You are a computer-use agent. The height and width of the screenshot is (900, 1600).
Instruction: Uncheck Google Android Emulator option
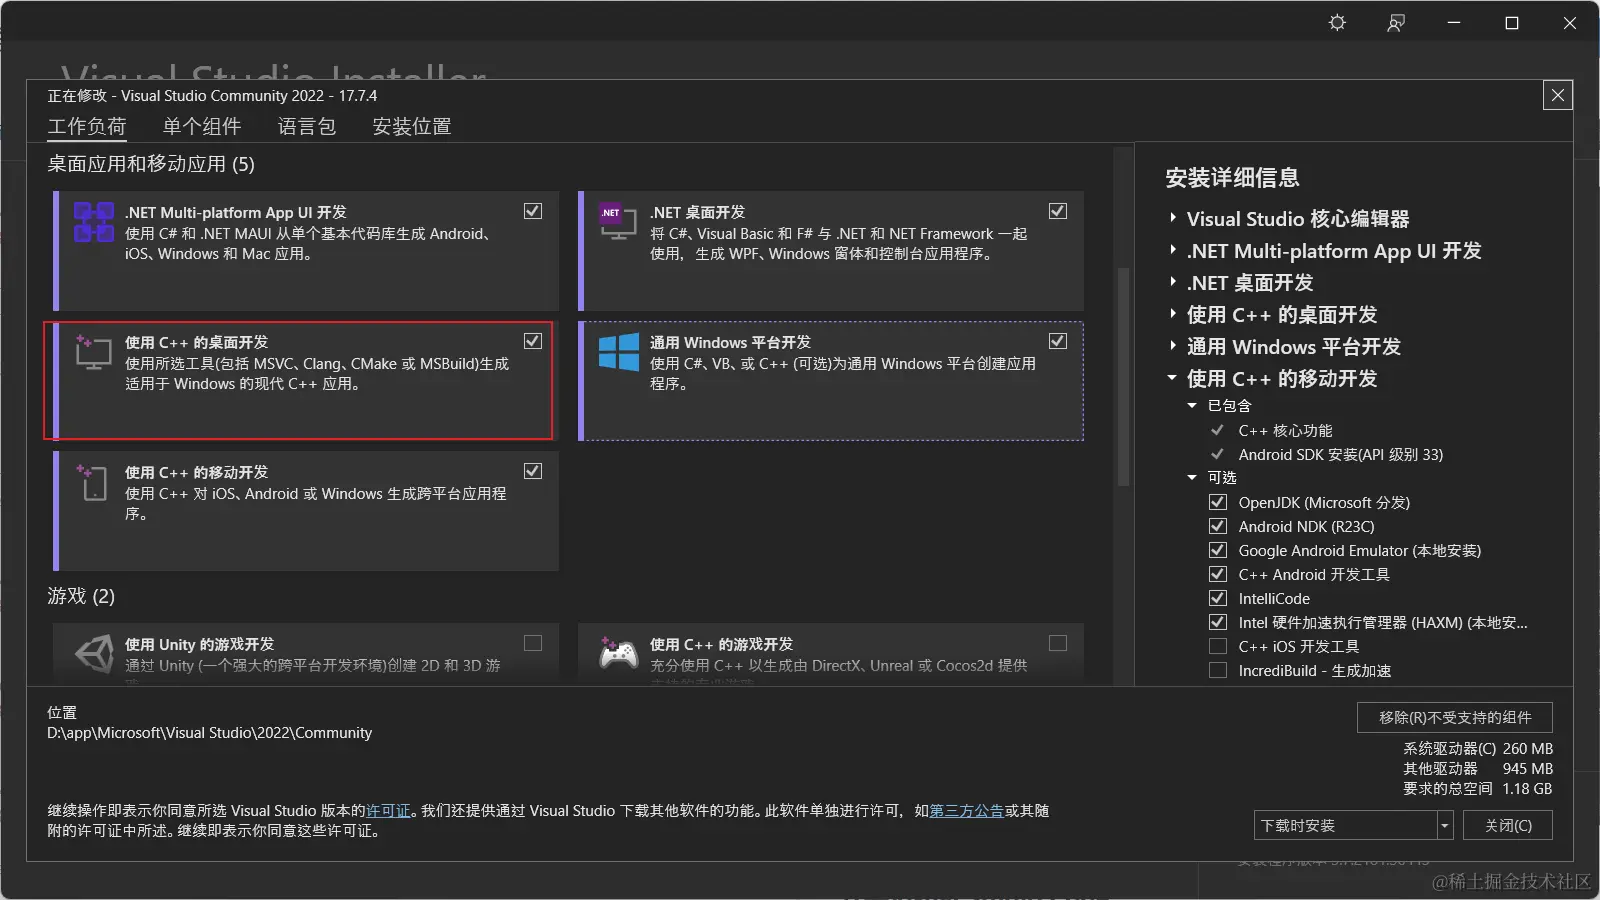pos(1218,550)
